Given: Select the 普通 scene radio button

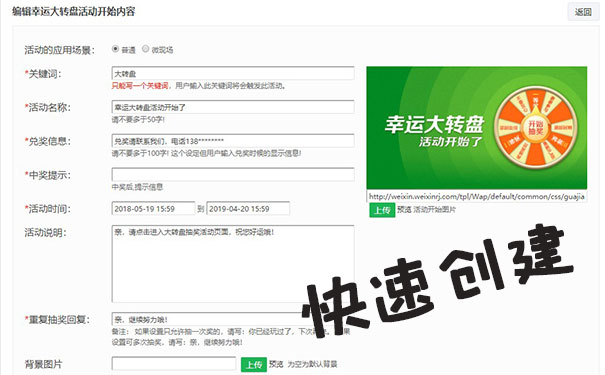Looking at the screenshot, I should [115, 49].
